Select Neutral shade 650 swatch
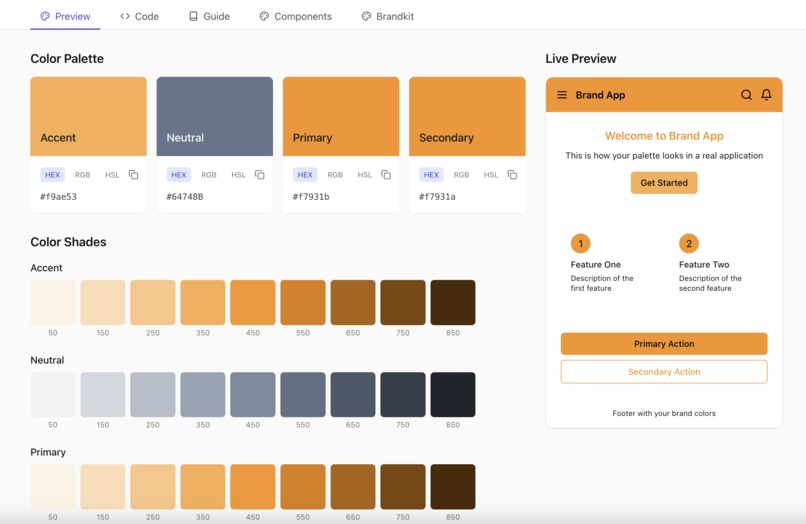Viewport: 806px width, 524px height. point(353,394)
